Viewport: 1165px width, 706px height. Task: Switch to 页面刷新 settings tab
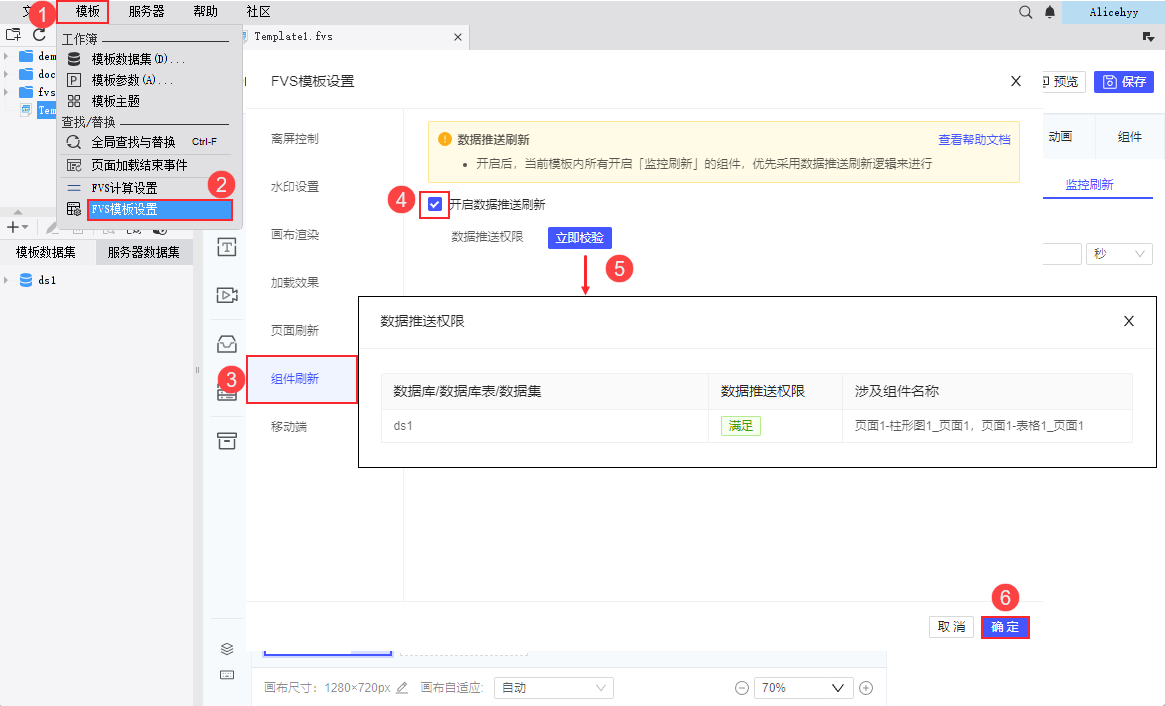(295, 331)
